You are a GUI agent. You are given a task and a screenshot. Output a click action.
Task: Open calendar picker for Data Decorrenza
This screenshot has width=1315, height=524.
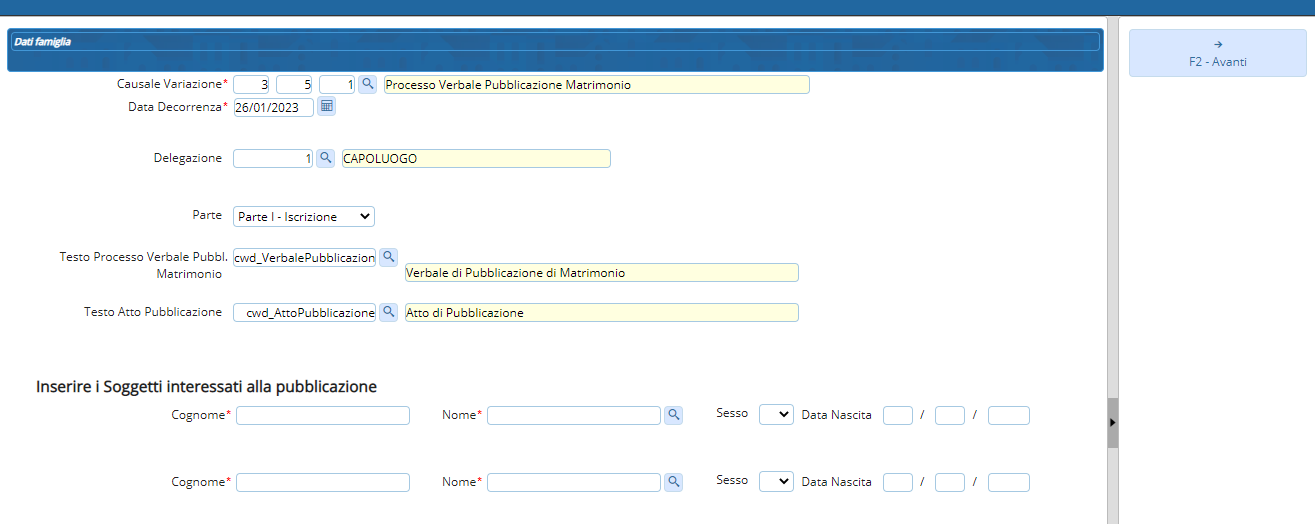coord(326,106)
